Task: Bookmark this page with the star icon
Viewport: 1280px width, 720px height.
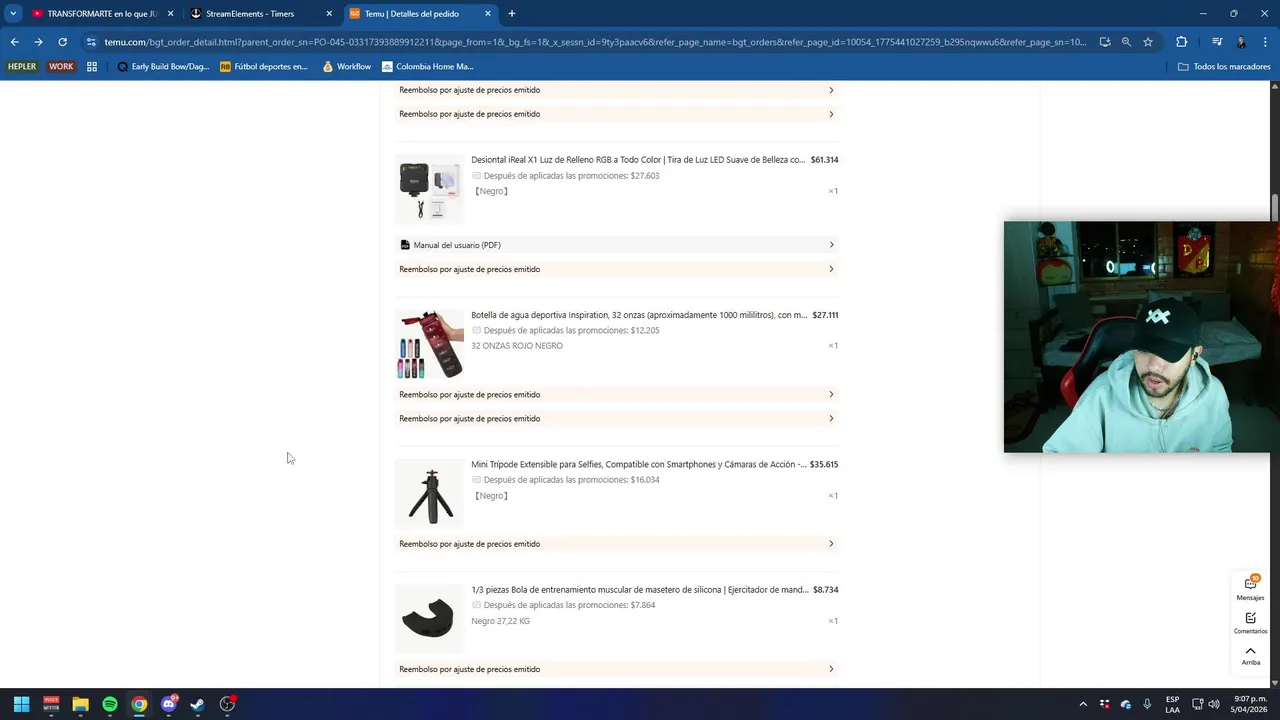Action: point(1148,42)
